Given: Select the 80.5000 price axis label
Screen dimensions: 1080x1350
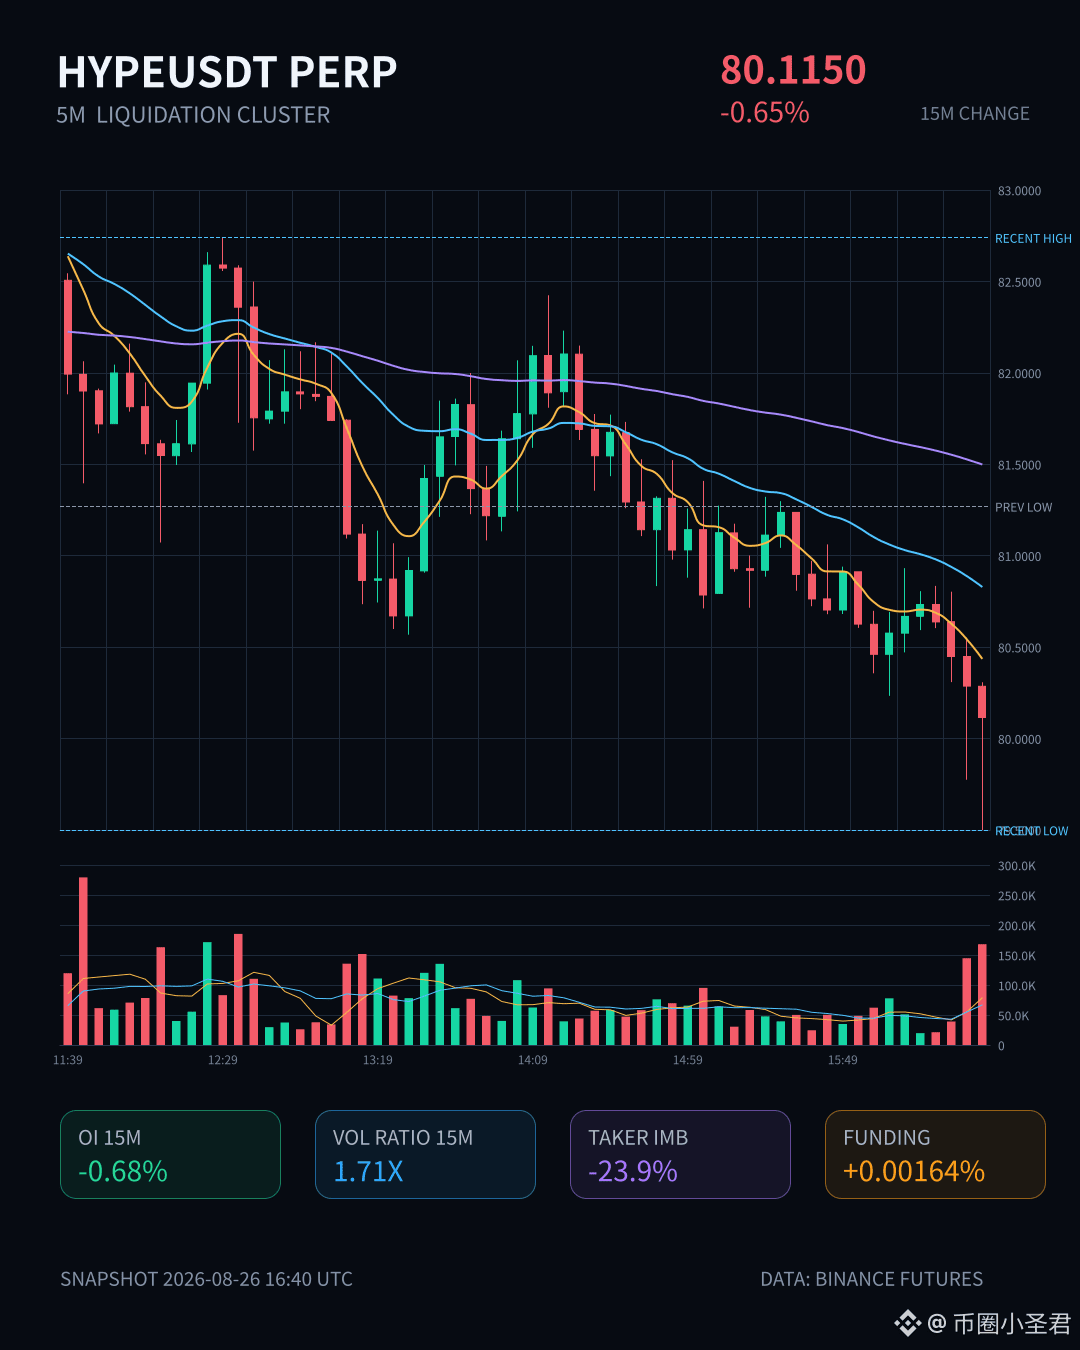Looking at the screenshot, I should click(1019, 648).
